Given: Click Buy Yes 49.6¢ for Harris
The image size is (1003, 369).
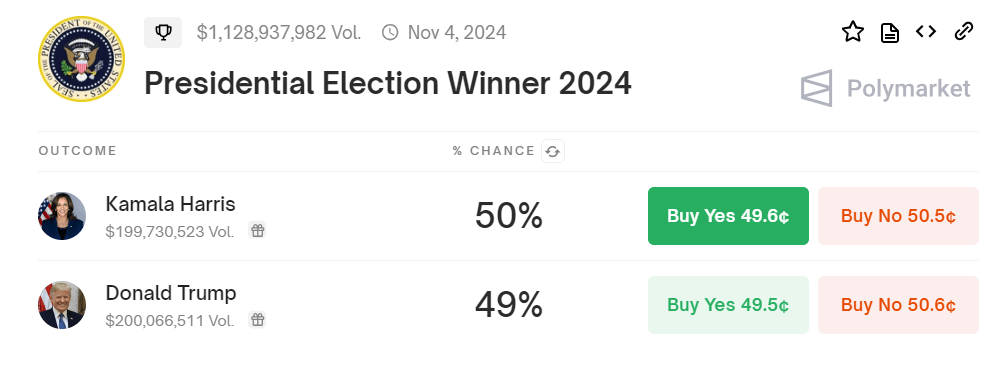Looking at the screenshot, I should click(x=728, y=216).
